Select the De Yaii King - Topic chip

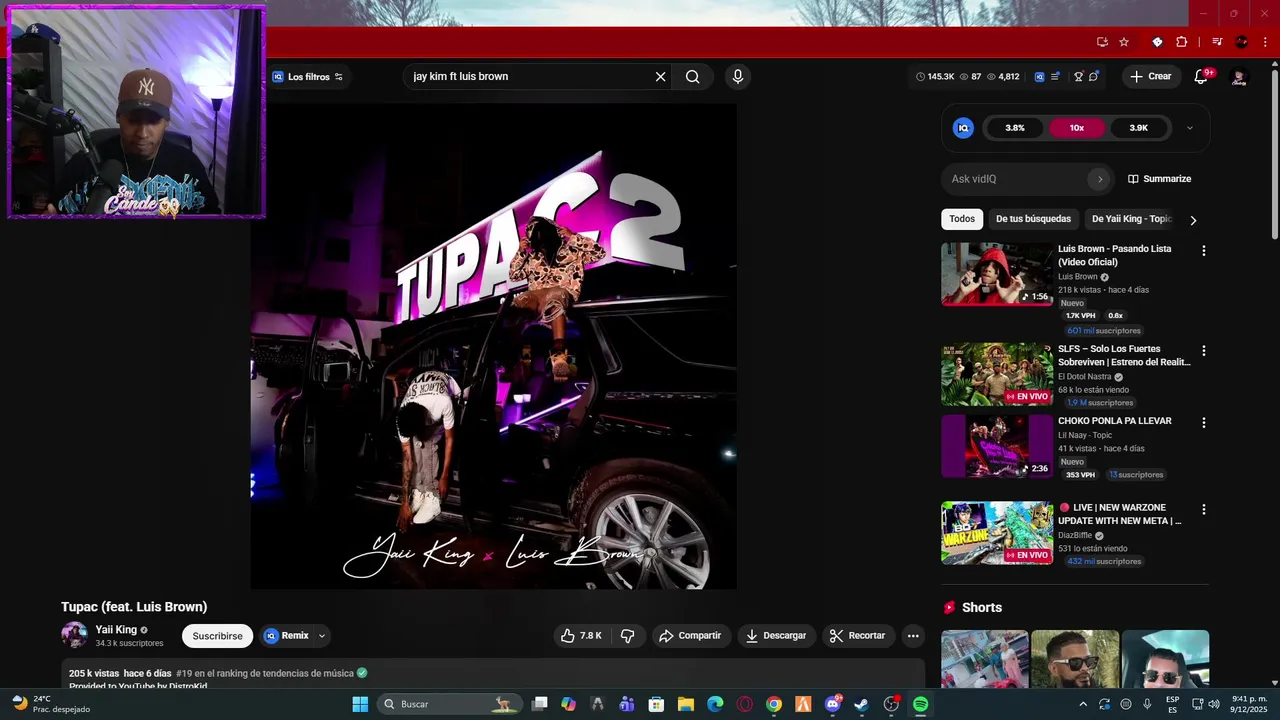[x=1131, y=219]
